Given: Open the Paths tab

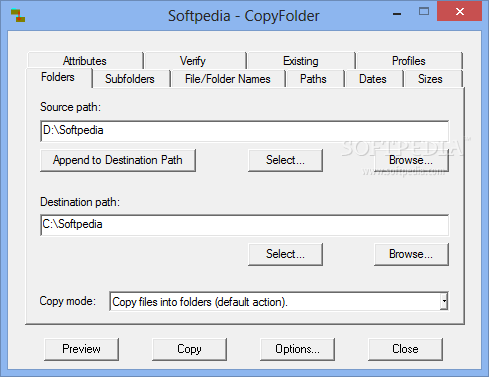Looking at the screenshot, I should (x=314, y=79).
